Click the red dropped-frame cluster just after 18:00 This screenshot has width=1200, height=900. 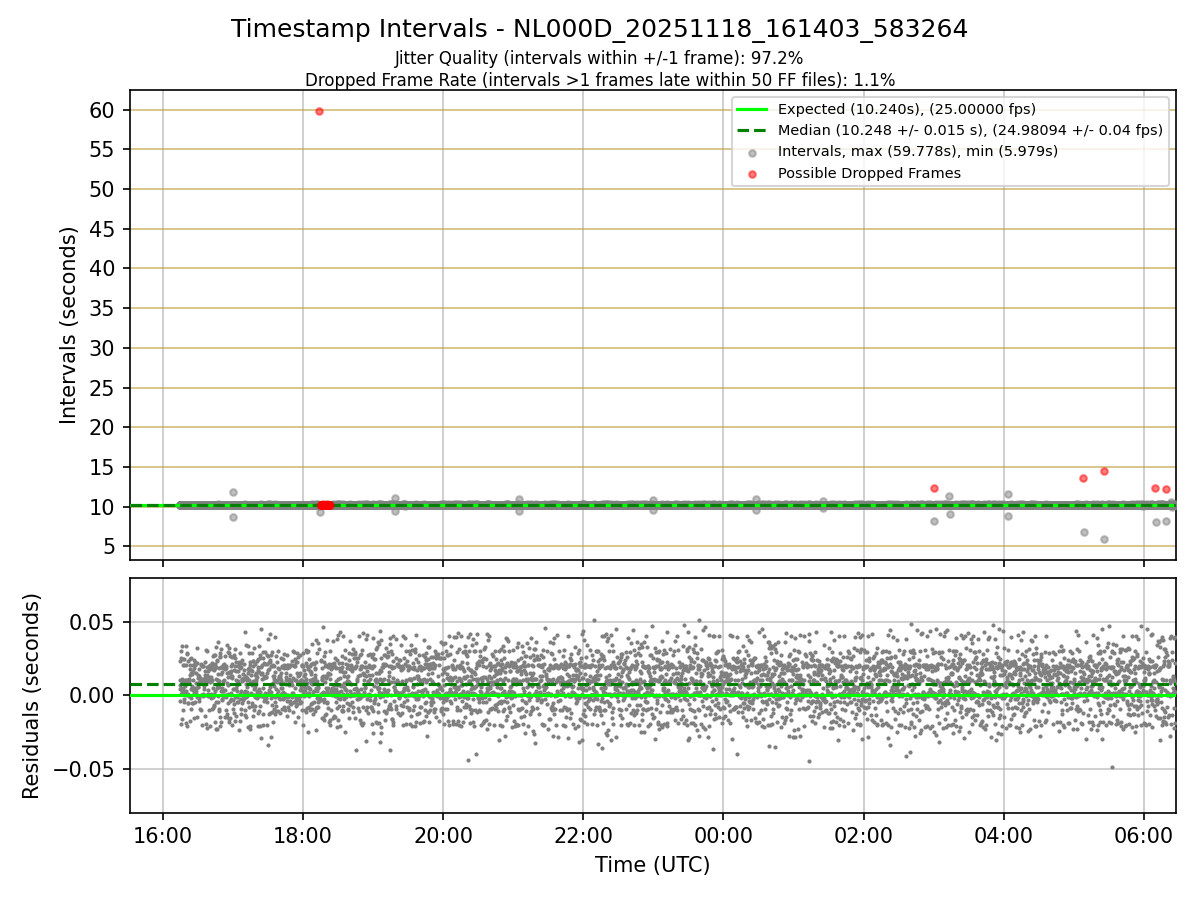(x=325, y=505)
